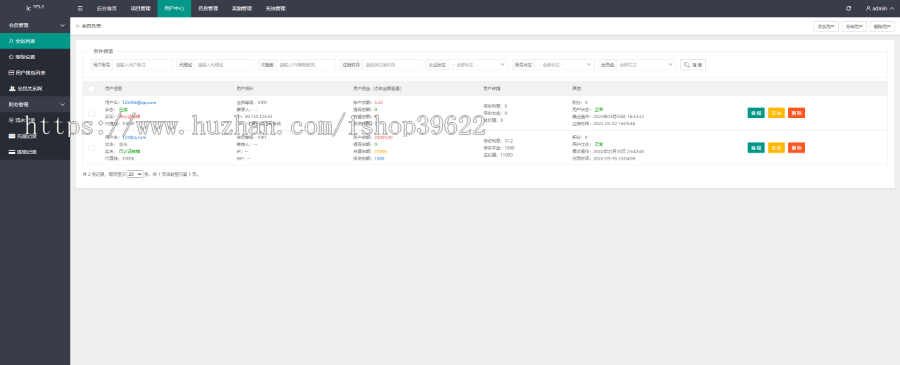900x365 pixels.
Task: Open the 123456@qq.com username link
Action: [139, 102]
